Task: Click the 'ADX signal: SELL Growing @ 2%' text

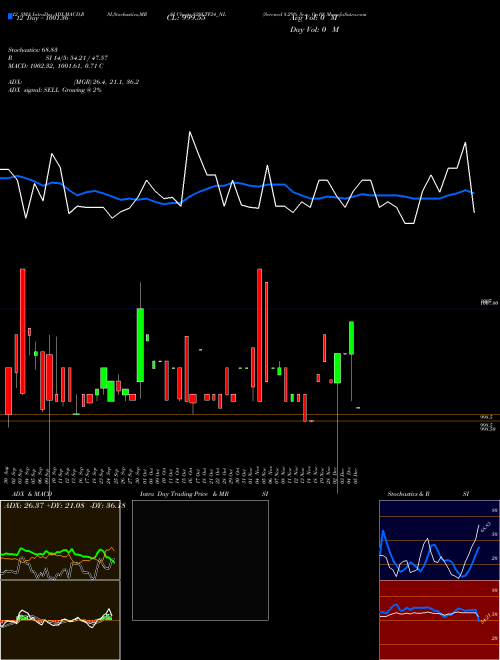Action: [x=55, y=90]
